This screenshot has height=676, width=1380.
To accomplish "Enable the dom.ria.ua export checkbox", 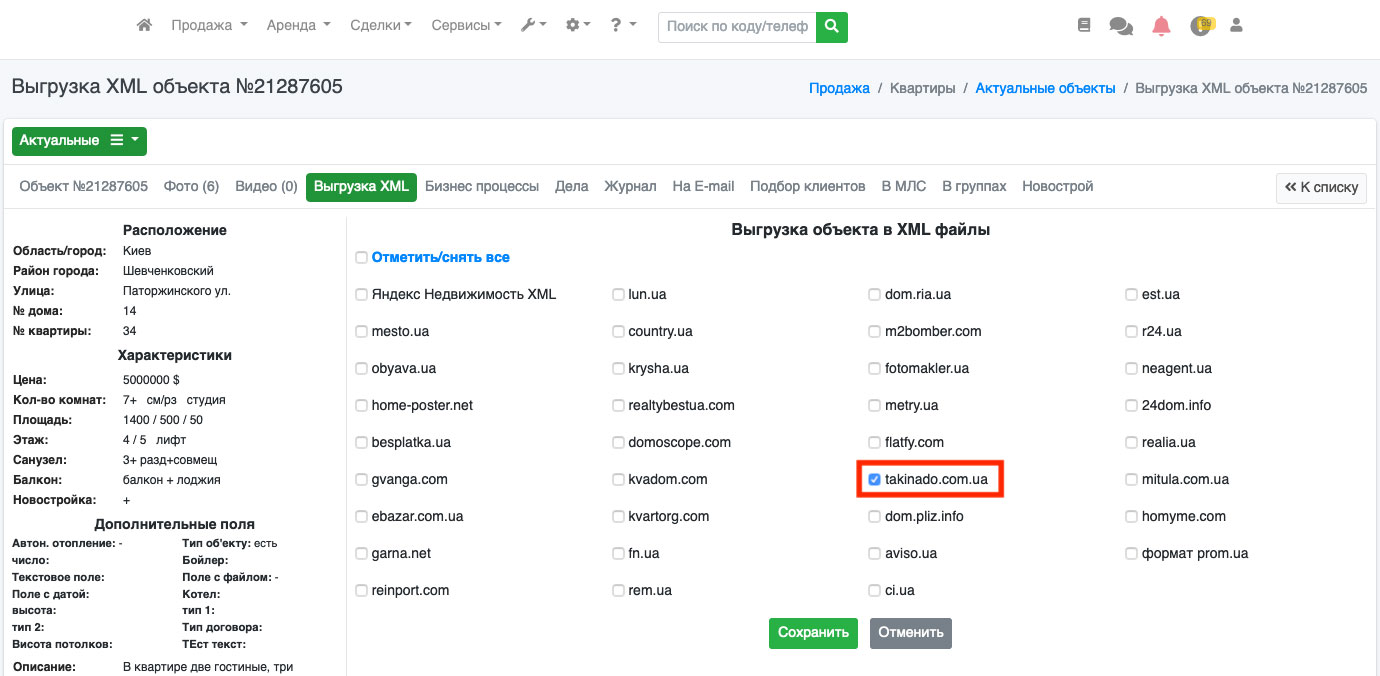I will click(x=874, y=295).
